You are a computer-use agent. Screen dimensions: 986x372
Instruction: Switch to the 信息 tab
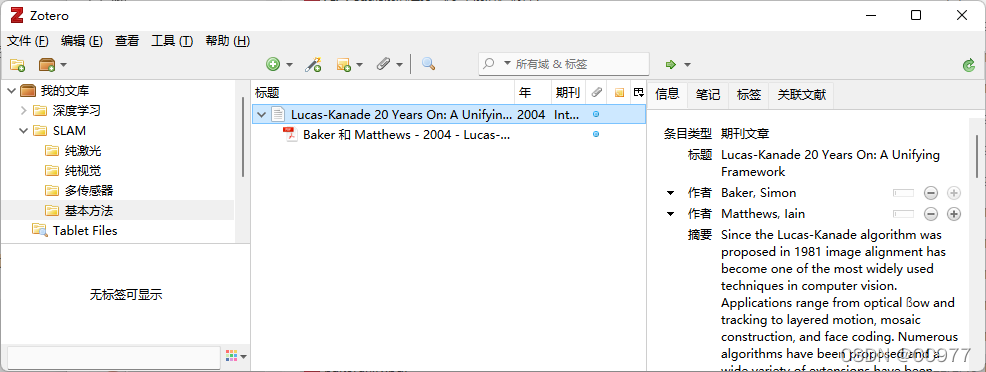667,94
